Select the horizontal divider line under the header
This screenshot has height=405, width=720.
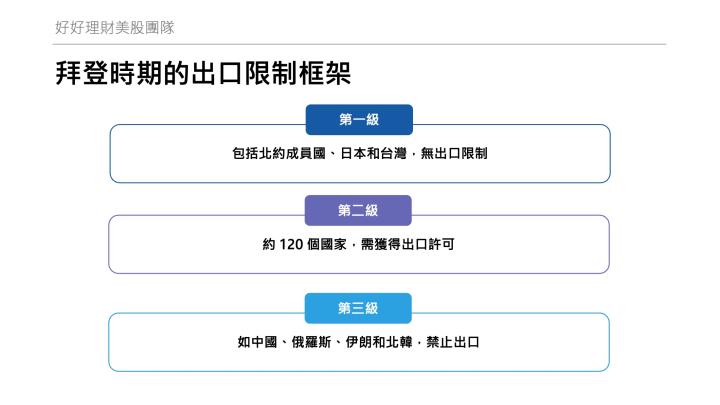(360, 44)
